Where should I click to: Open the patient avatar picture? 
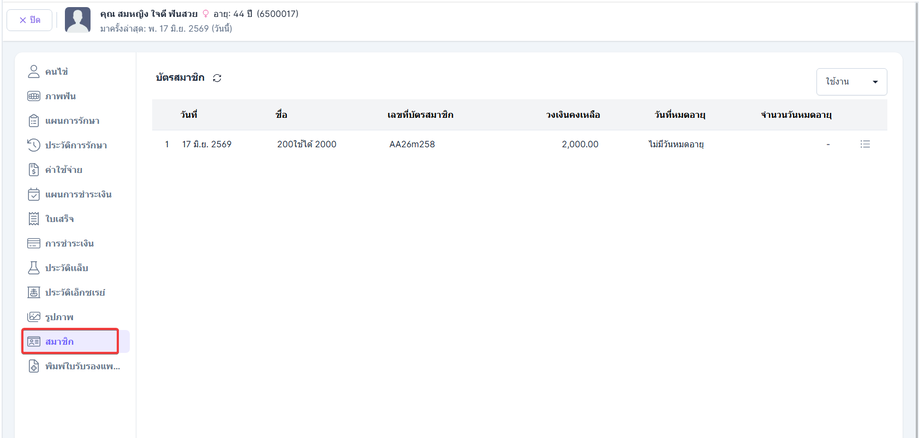click(x=77, y=20)
